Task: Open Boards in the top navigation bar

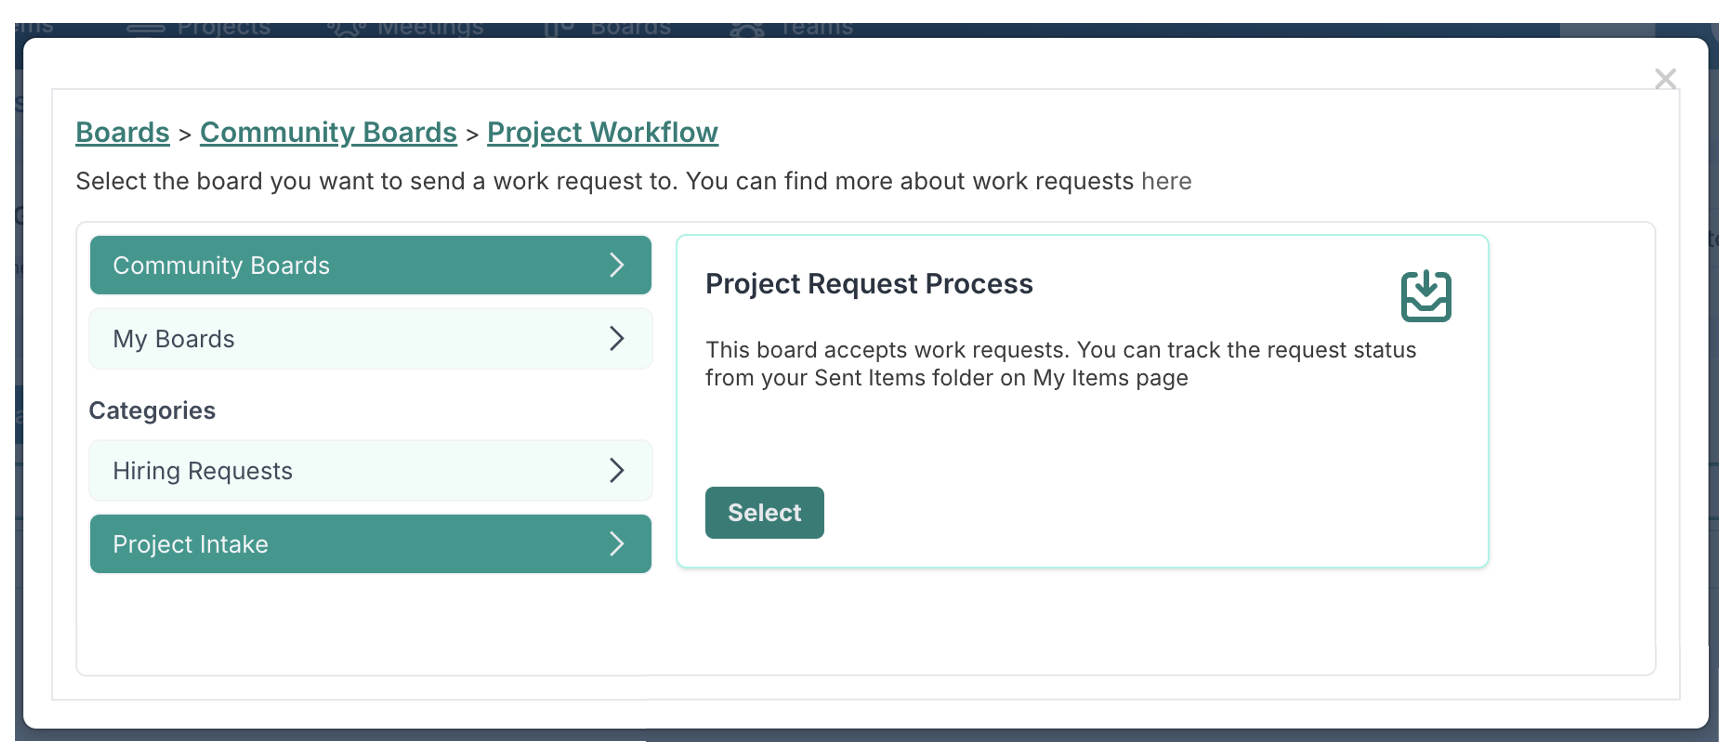Action: point(630,29)
